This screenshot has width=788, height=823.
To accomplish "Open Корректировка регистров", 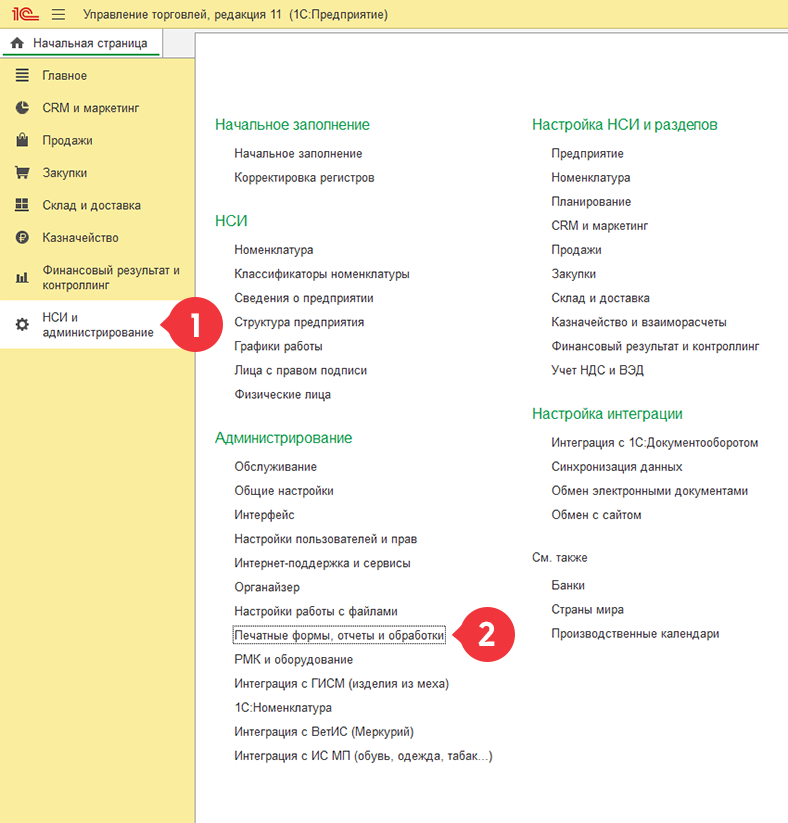I will [304, 177].
